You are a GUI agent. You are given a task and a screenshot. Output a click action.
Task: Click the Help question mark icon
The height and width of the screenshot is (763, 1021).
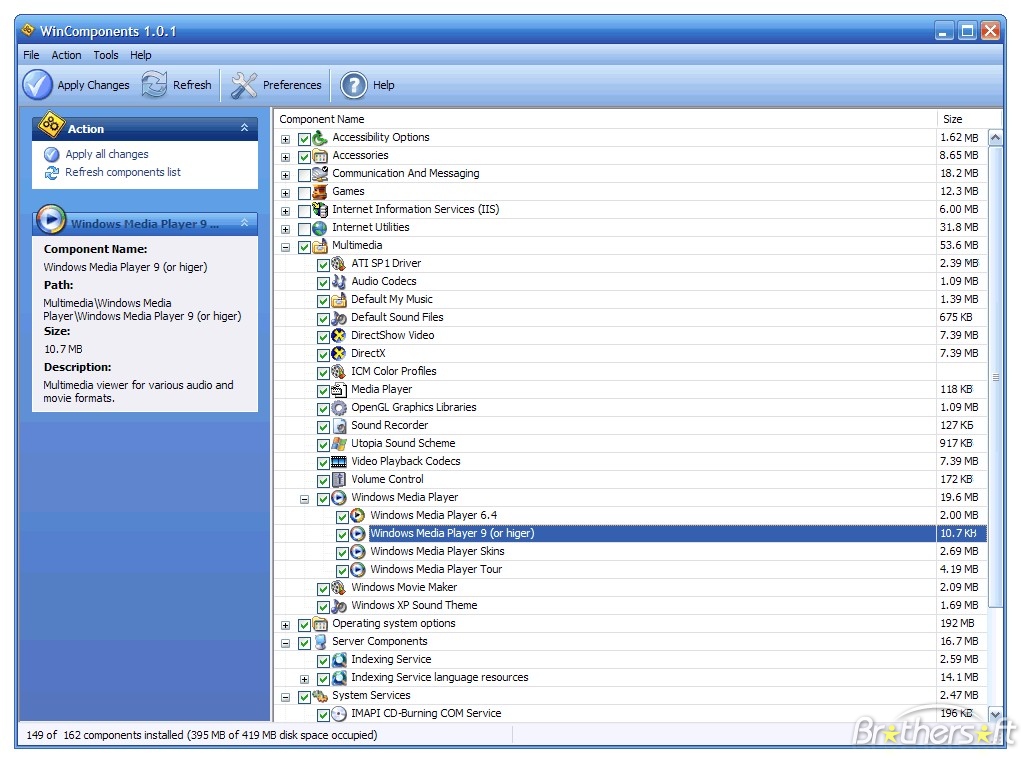(354, 85)
